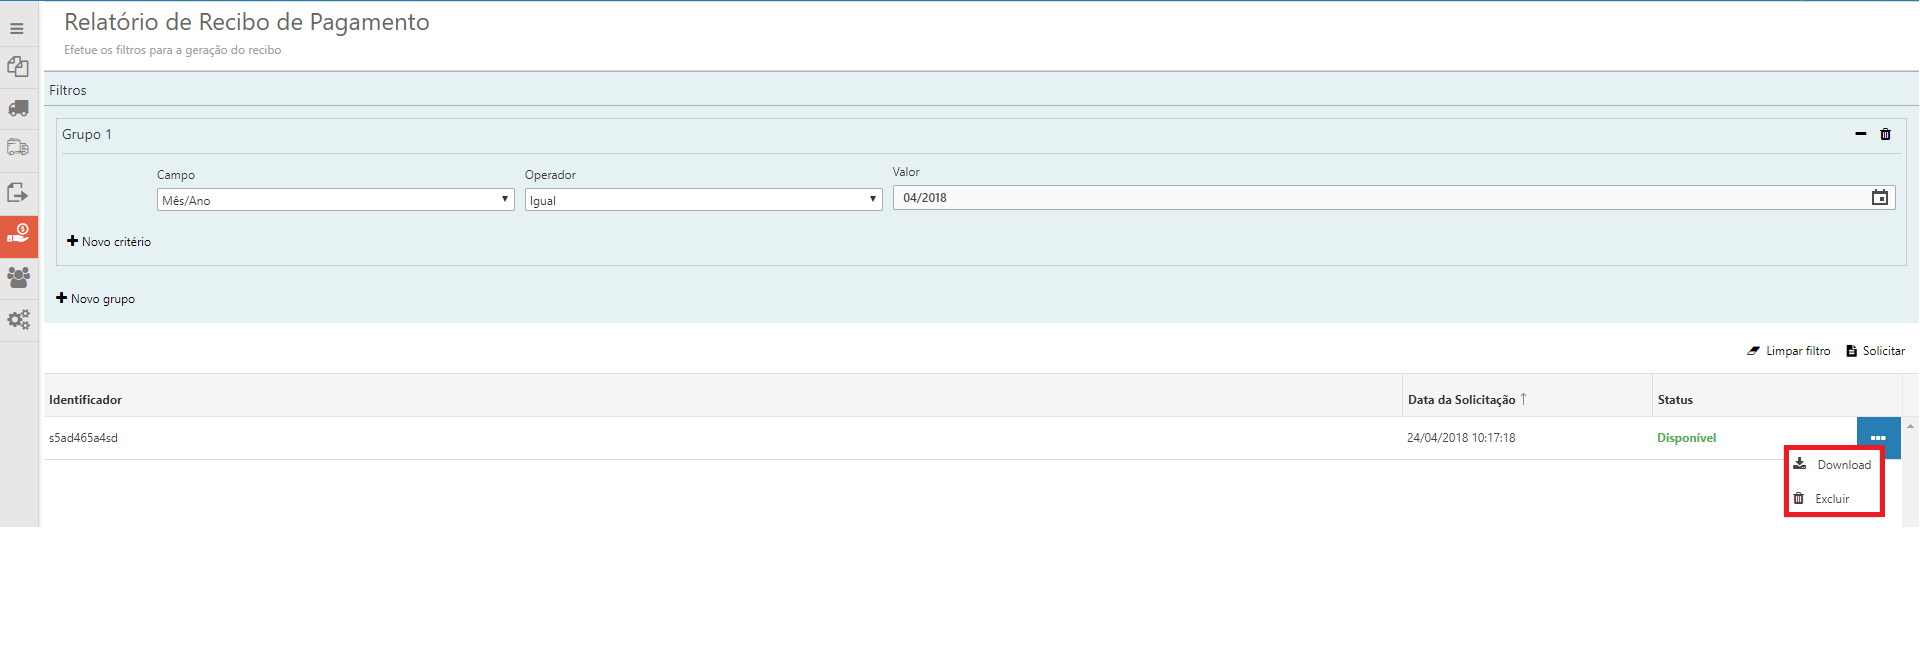The width and height of the screenshot is (1920, 669).
Task: Click the date 24/04/2018 10:17:18
Action: 1461,438
